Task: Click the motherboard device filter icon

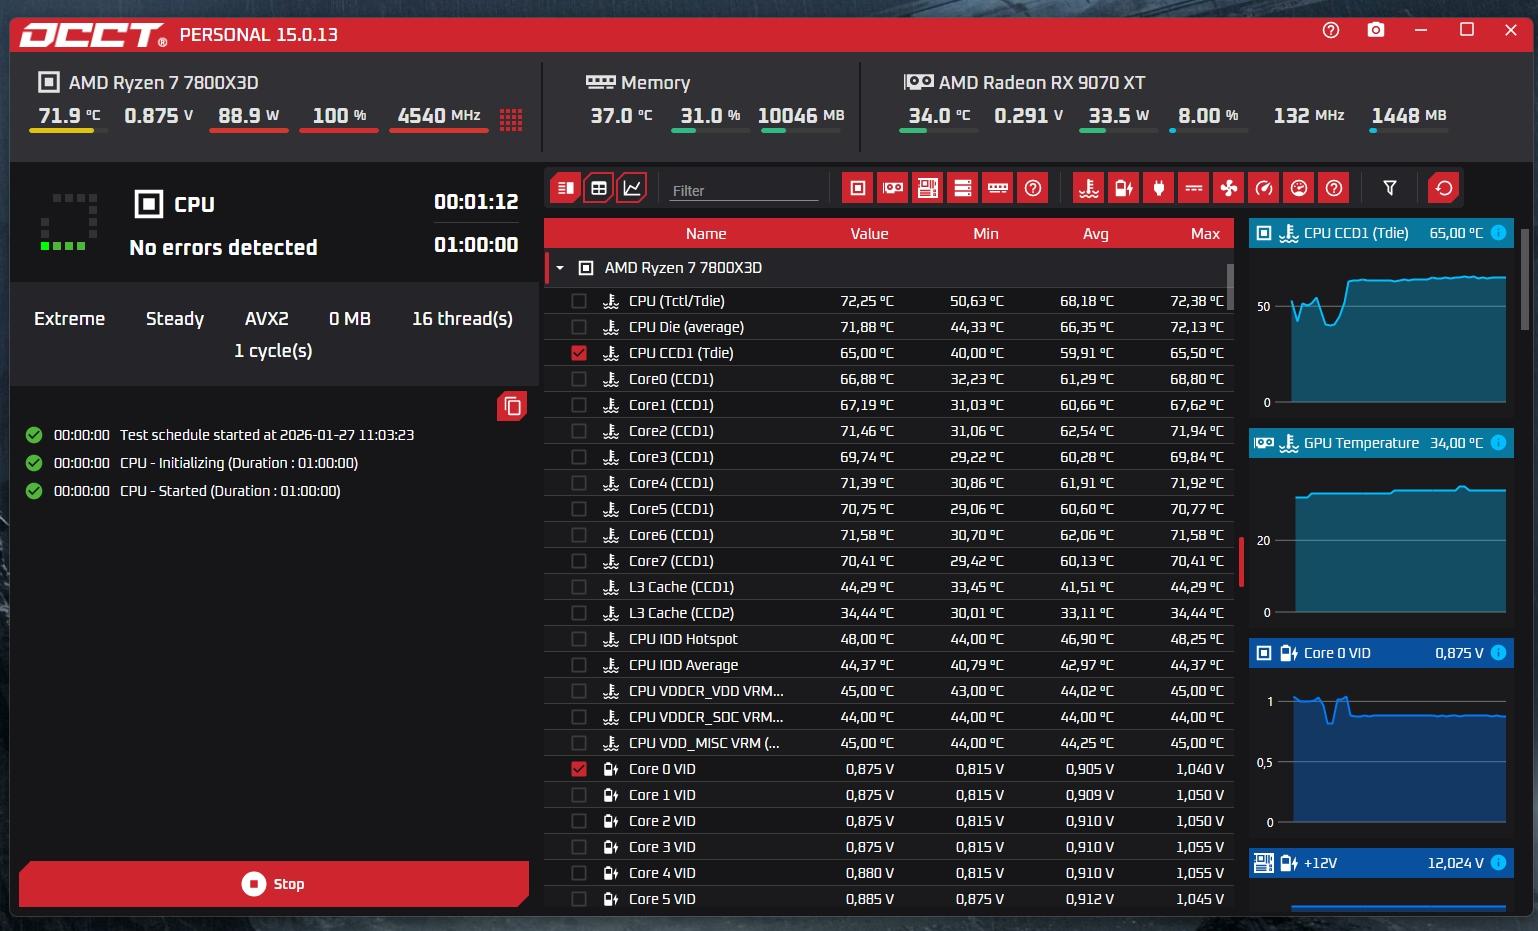Action: click(x=928, y=188)
